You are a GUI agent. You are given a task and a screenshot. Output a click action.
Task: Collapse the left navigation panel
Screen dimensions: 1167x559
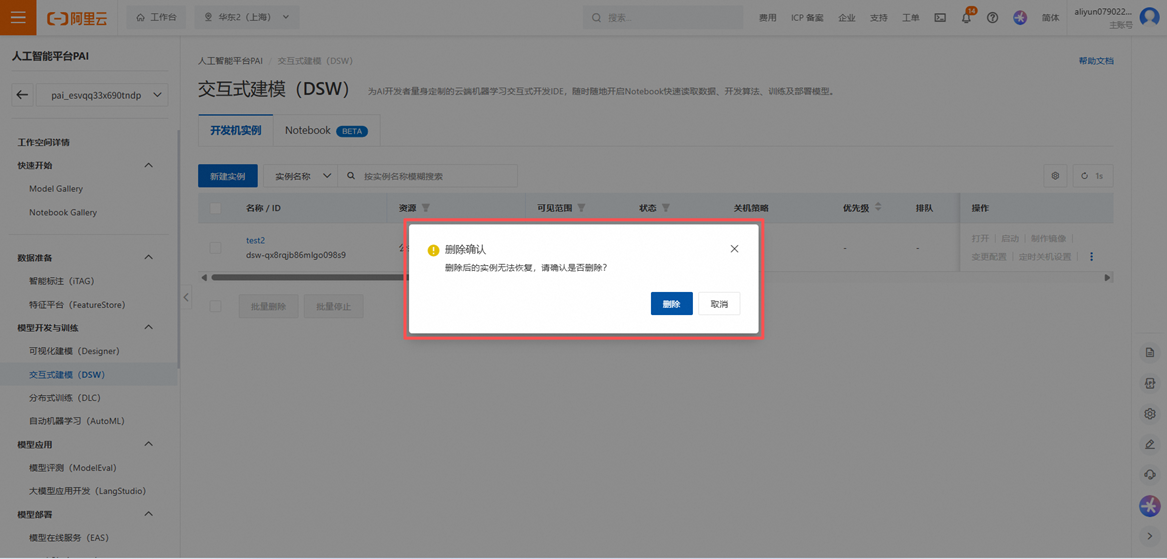coord(186,297)
